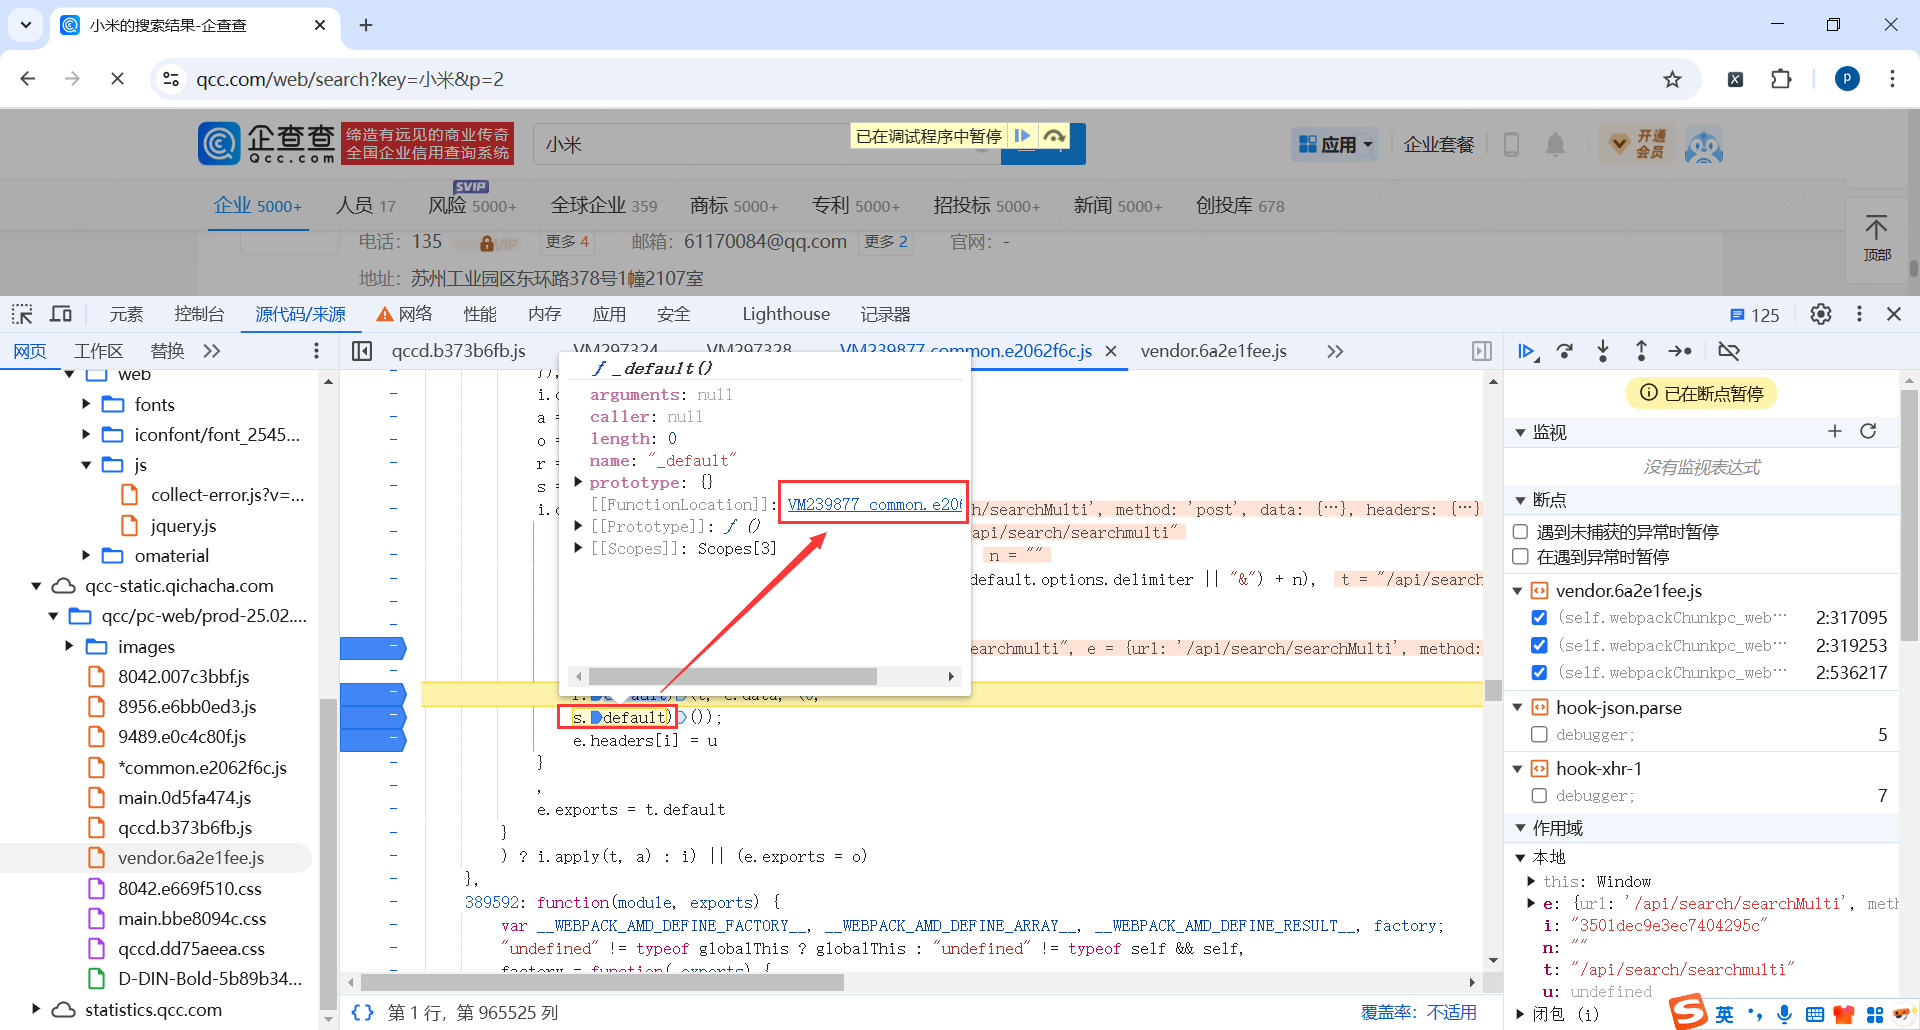
Task: Select vendor.6a2e1fee.js in file tree
Action: [190, 858]
